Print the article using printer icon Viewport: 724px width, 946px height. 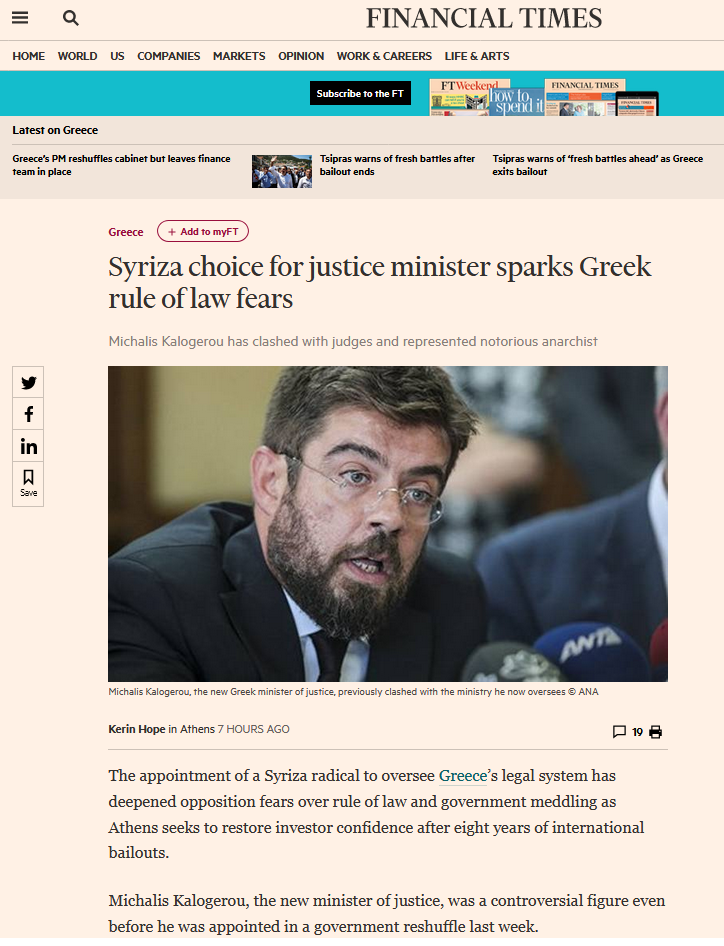[656, 732]
